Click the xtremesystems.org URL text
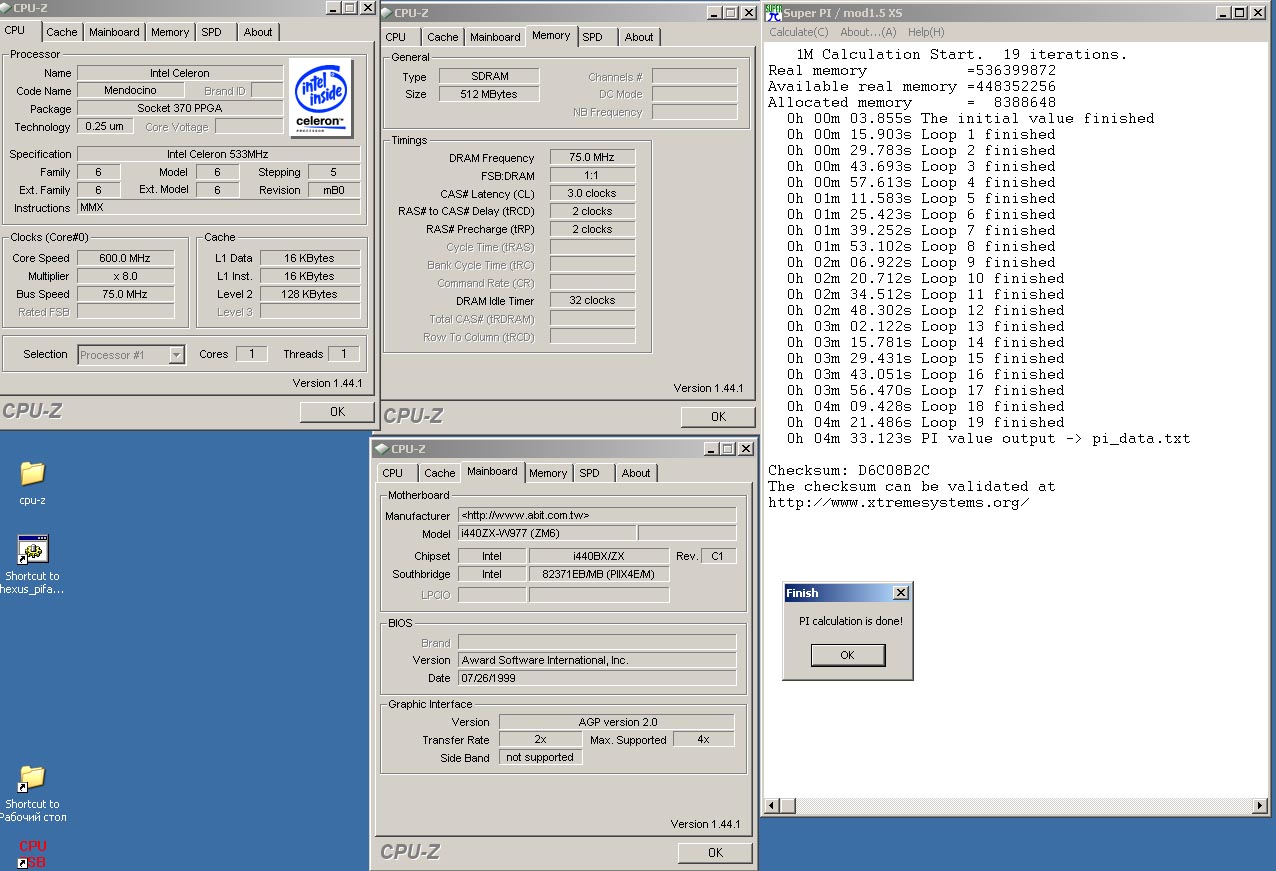This screenshot has height=871, width=1276. 899,502
